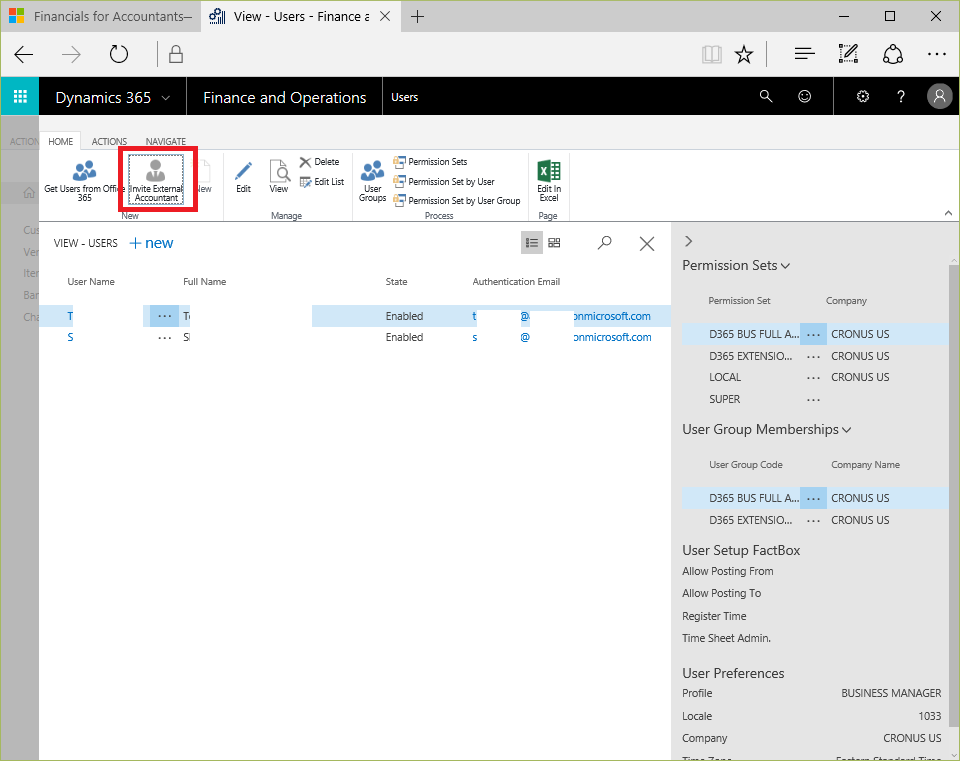Click user name link S
The height and width of the screenshot is (761, 960).
[x=70, y=337]
